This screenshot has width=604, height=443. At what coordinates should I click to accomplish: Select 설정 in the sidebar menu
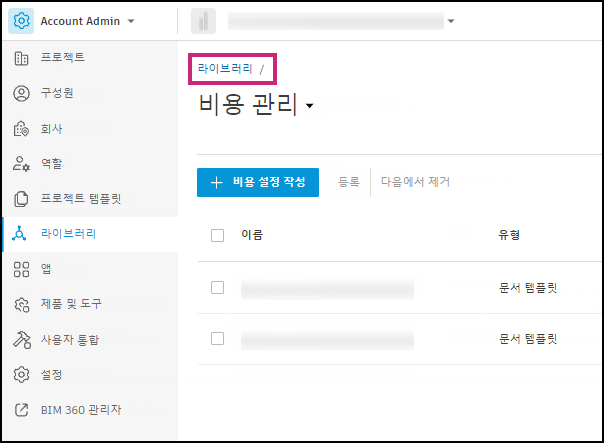point(52,374)
